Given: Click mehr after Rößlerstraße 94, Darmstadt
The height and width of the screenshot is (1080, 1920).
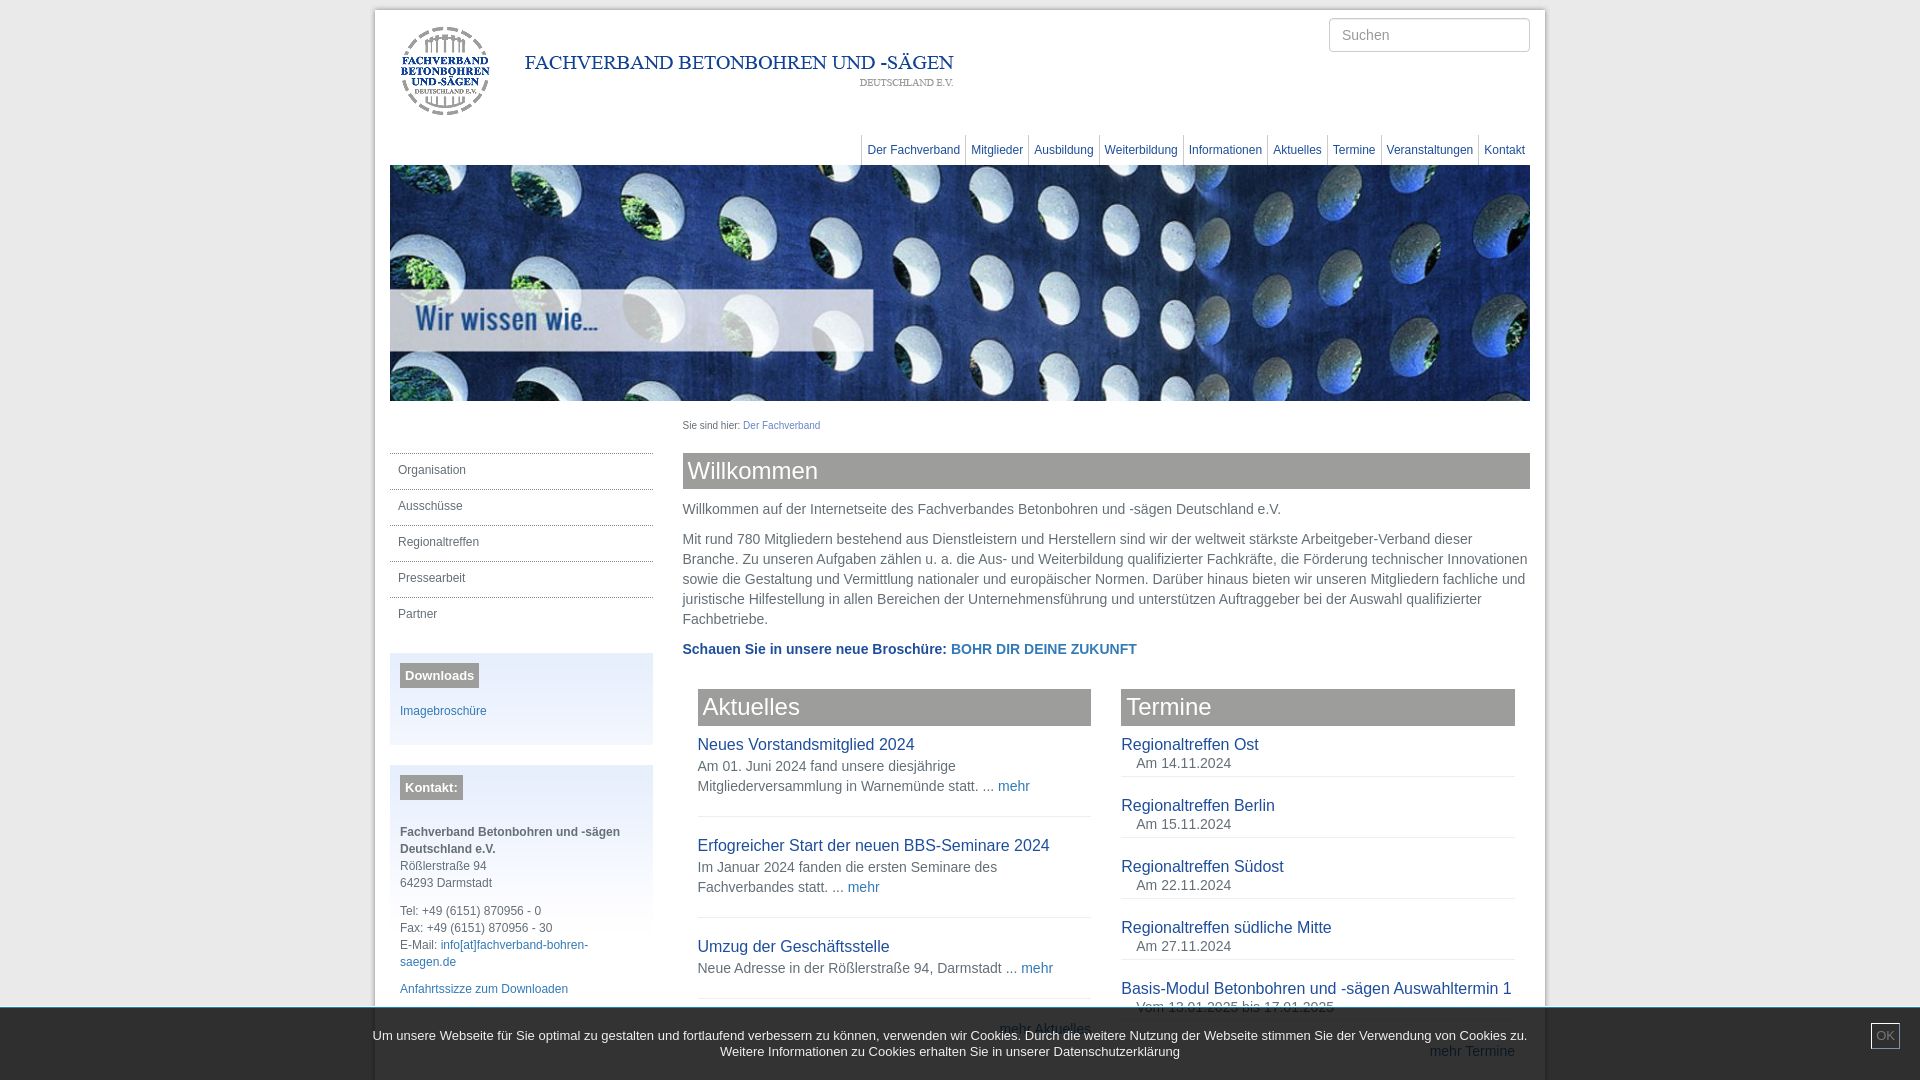Looking at the screenshot, I should point(1036,968).
